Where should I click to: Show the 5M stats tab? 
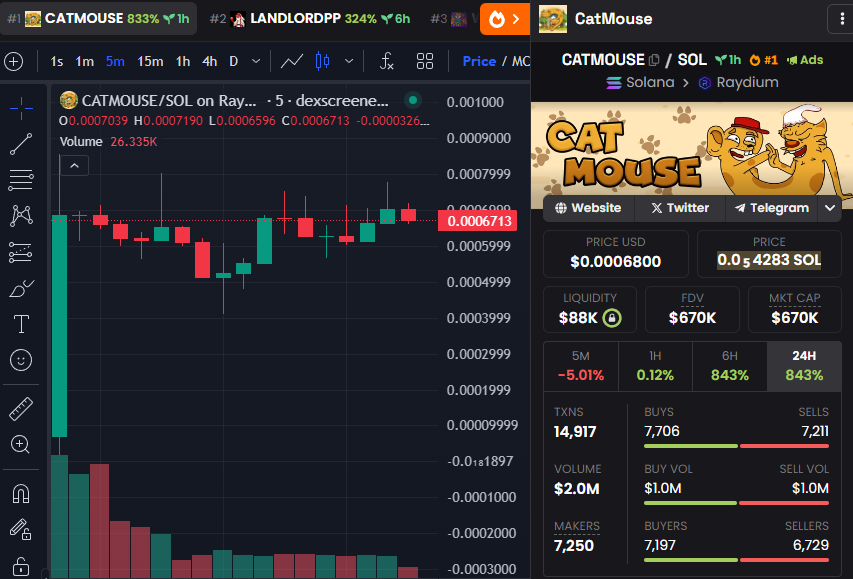[580, 366]
